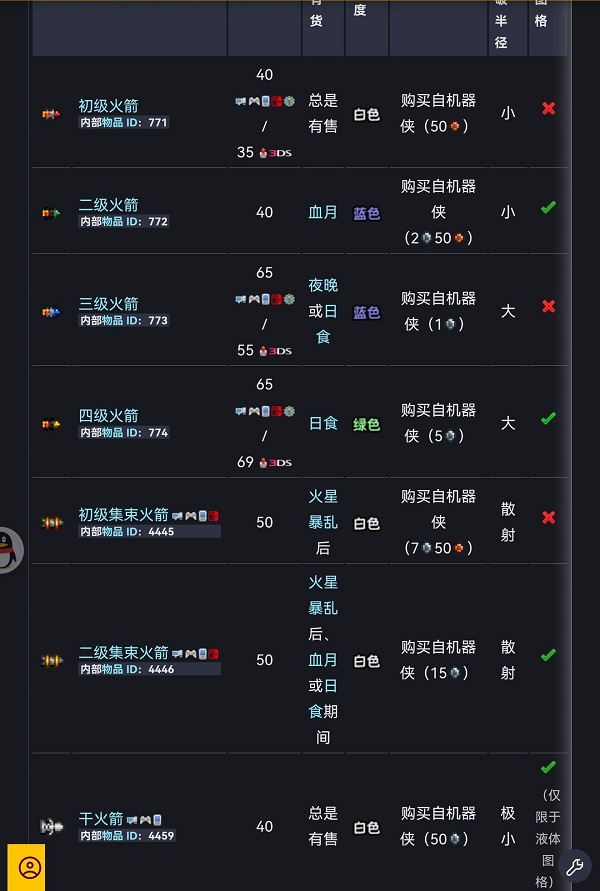Click the red X mark for 初级火箭

(548, 108)
